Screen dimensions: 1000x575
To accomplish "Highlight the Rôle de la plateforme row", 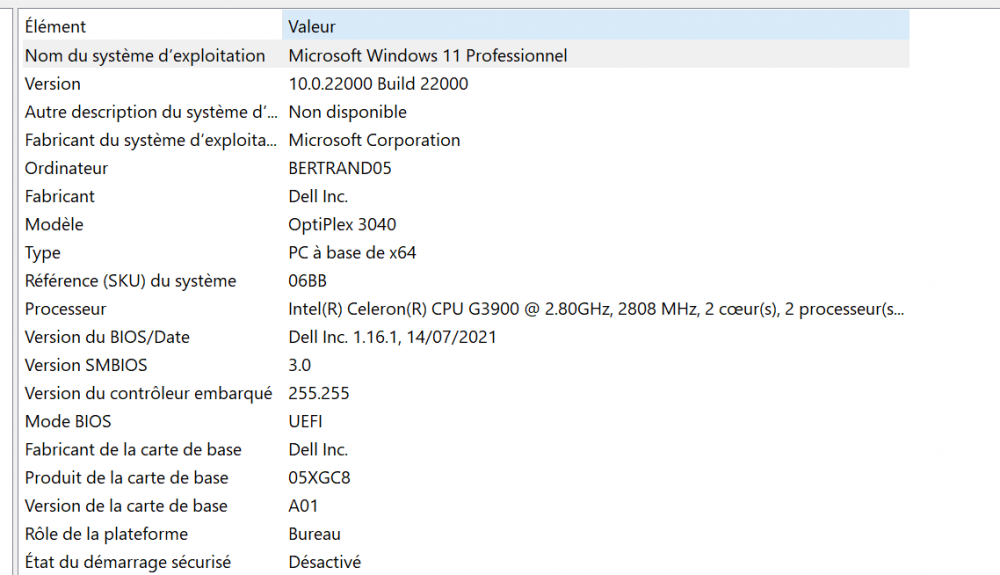I will [106, 534].
